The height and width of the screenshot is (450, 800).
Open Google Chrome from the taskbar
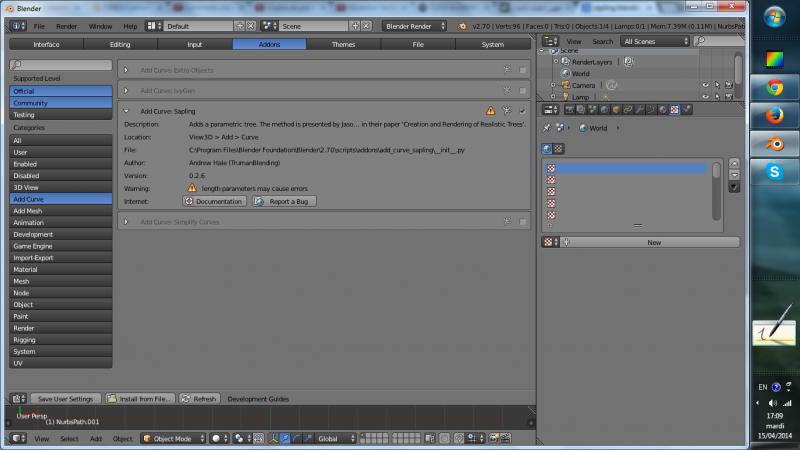pos(774,88)
